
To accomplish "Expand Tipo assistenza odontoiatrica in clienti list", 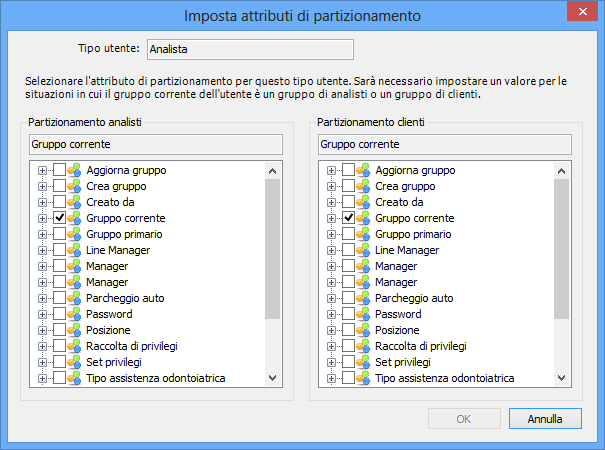I will coord(332,378).
